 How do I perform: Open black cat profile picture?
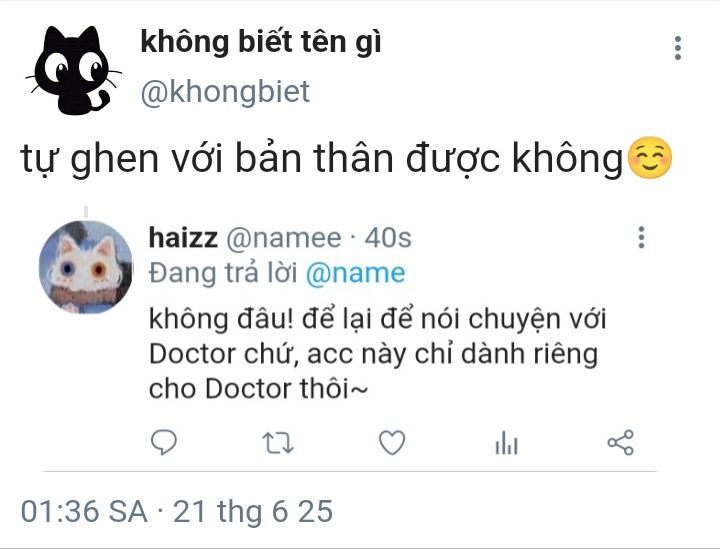click(x=74, y=70)
